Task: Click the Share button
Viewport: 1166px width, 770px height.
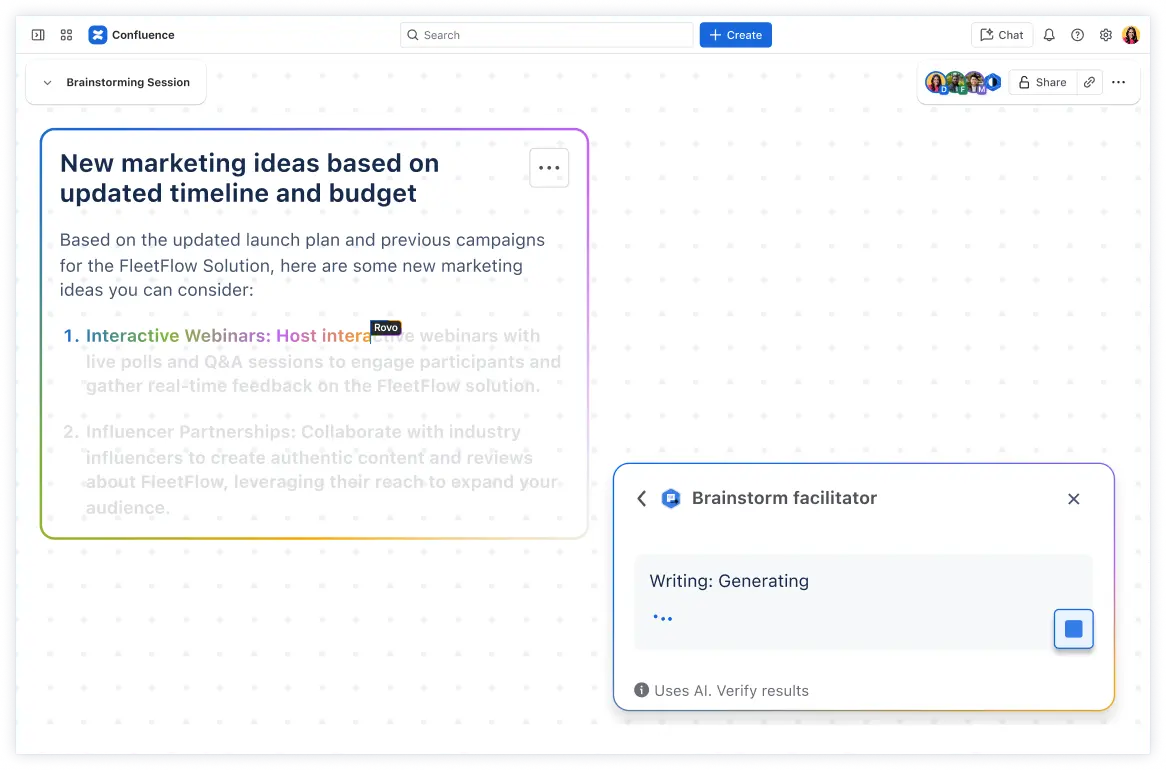Action: point(1041,83)
